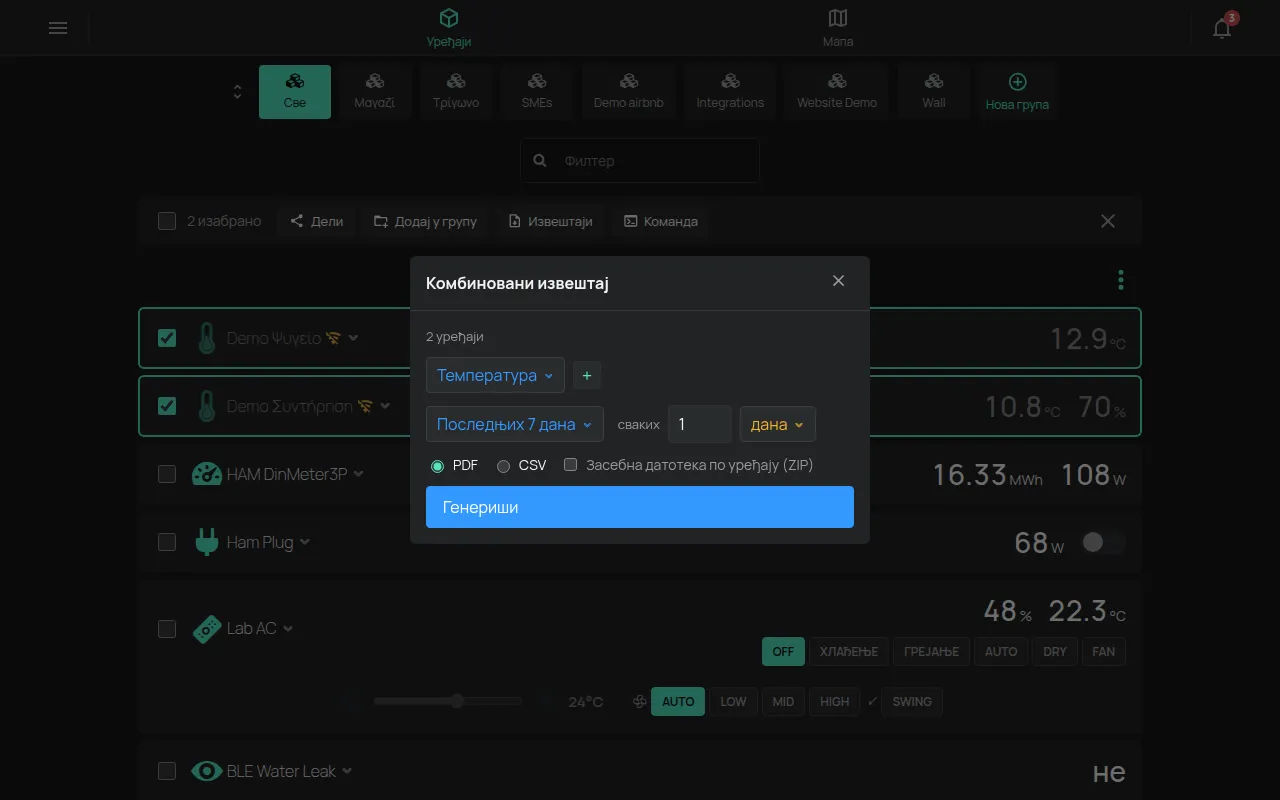
Task: Uncheck the Demo Ψυγείο checkbox
Action: pos(167,338)
